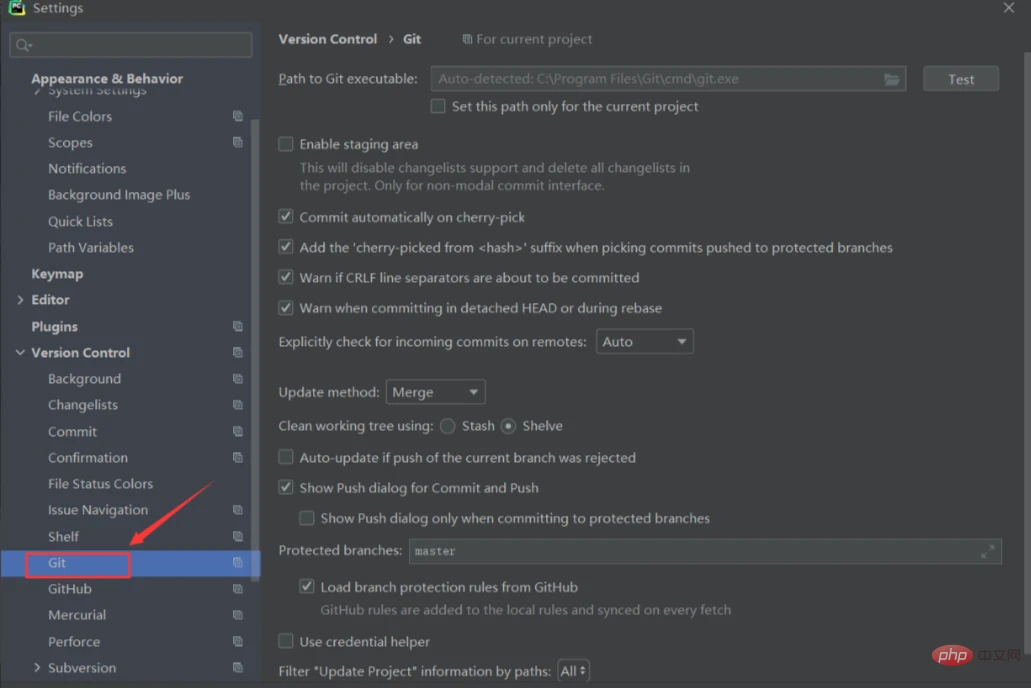Click the project-level icon beside Plugins
The image size is (1031, 688).
(238, 326)
